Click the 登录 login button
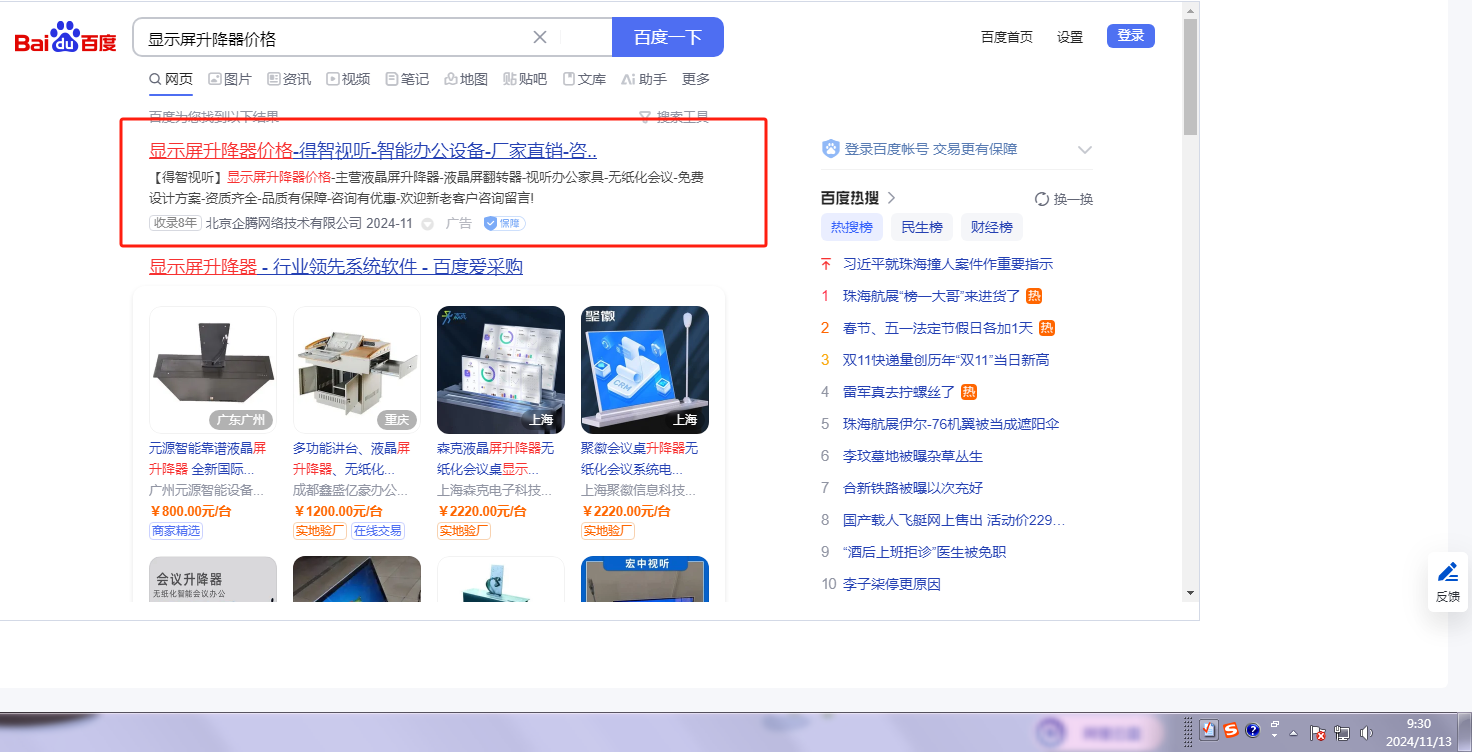 pos(1131,36)
